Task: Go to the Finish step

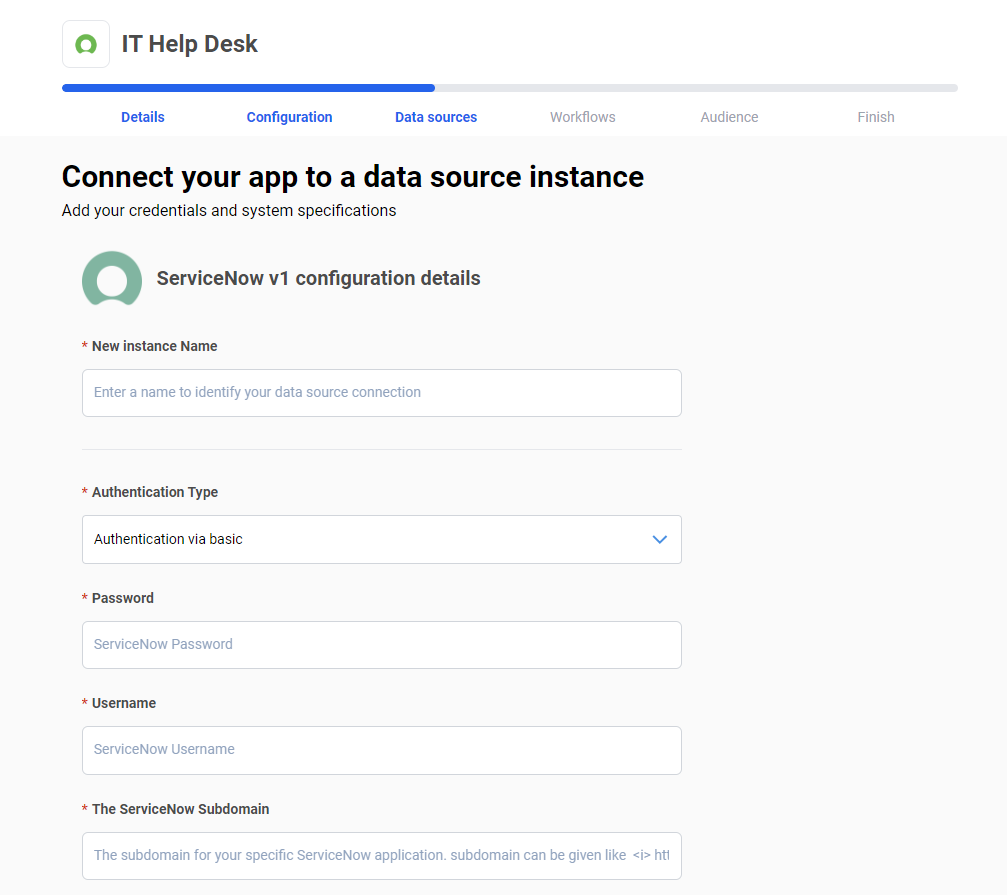Action: tap(876, 117)
